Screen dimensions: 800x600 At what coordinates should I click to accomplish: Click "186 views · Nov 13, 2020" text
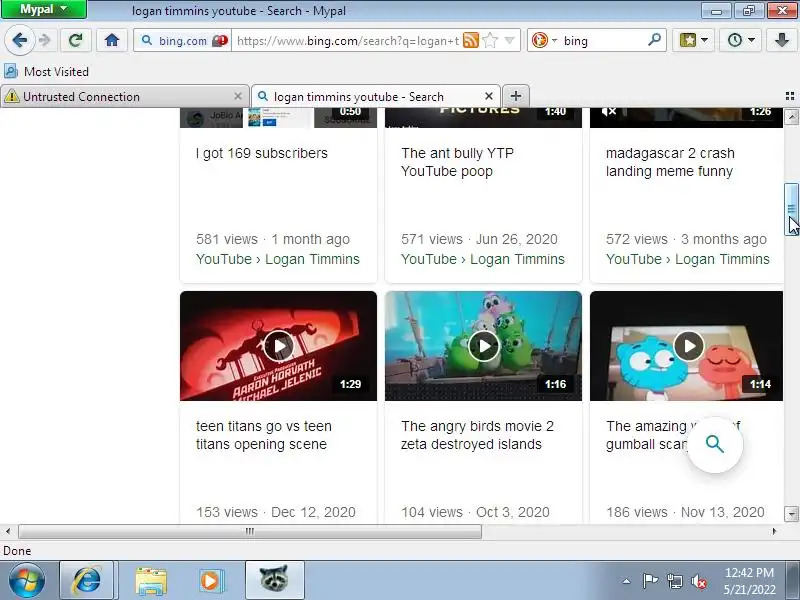(x=685, y=512)
